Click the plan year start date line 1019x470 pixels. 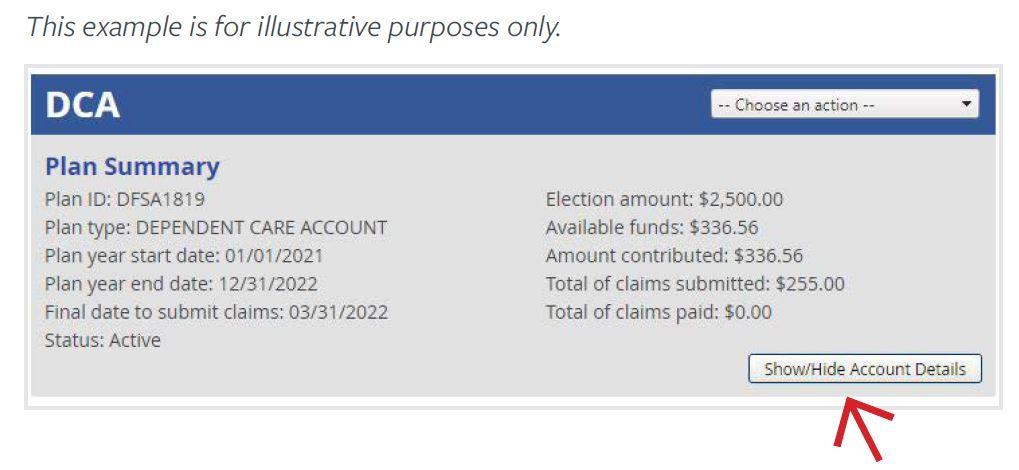pyautogui.click(x=184, y=255)
